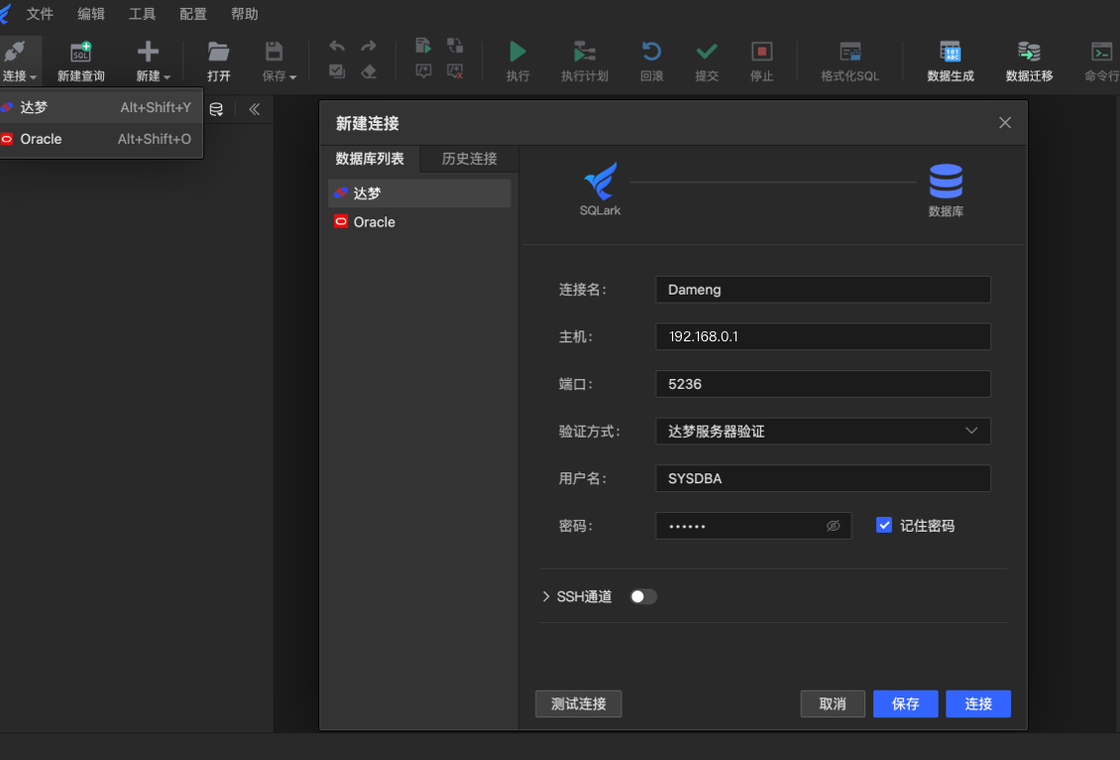Viewport: 1120px width, 760px height.
Task: Click the 打开 open folder icon
Action: [x=219, y=51]
